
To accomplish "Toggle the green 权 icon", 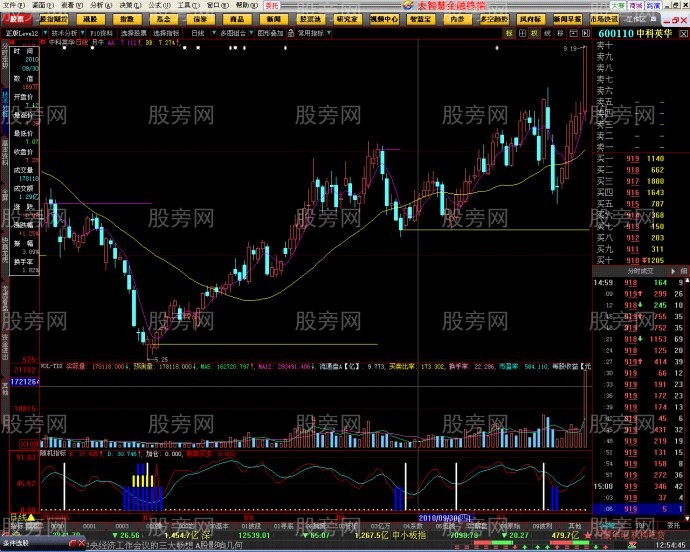I will pyautogui.click(x=535, y=33).
